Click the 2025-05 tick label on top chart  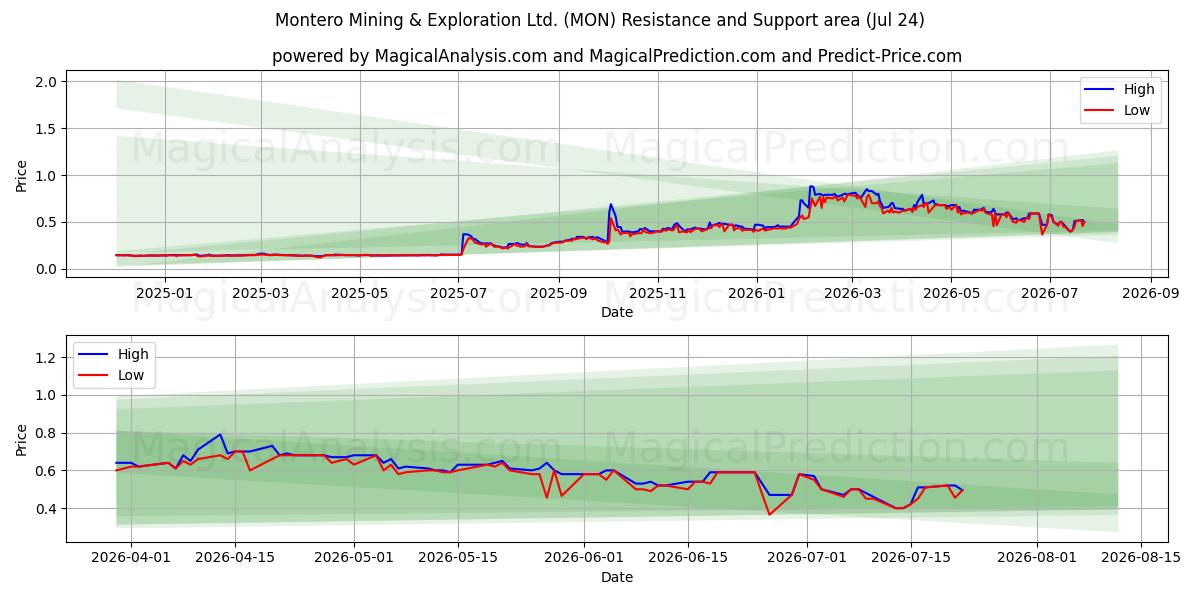coord(360,293)
